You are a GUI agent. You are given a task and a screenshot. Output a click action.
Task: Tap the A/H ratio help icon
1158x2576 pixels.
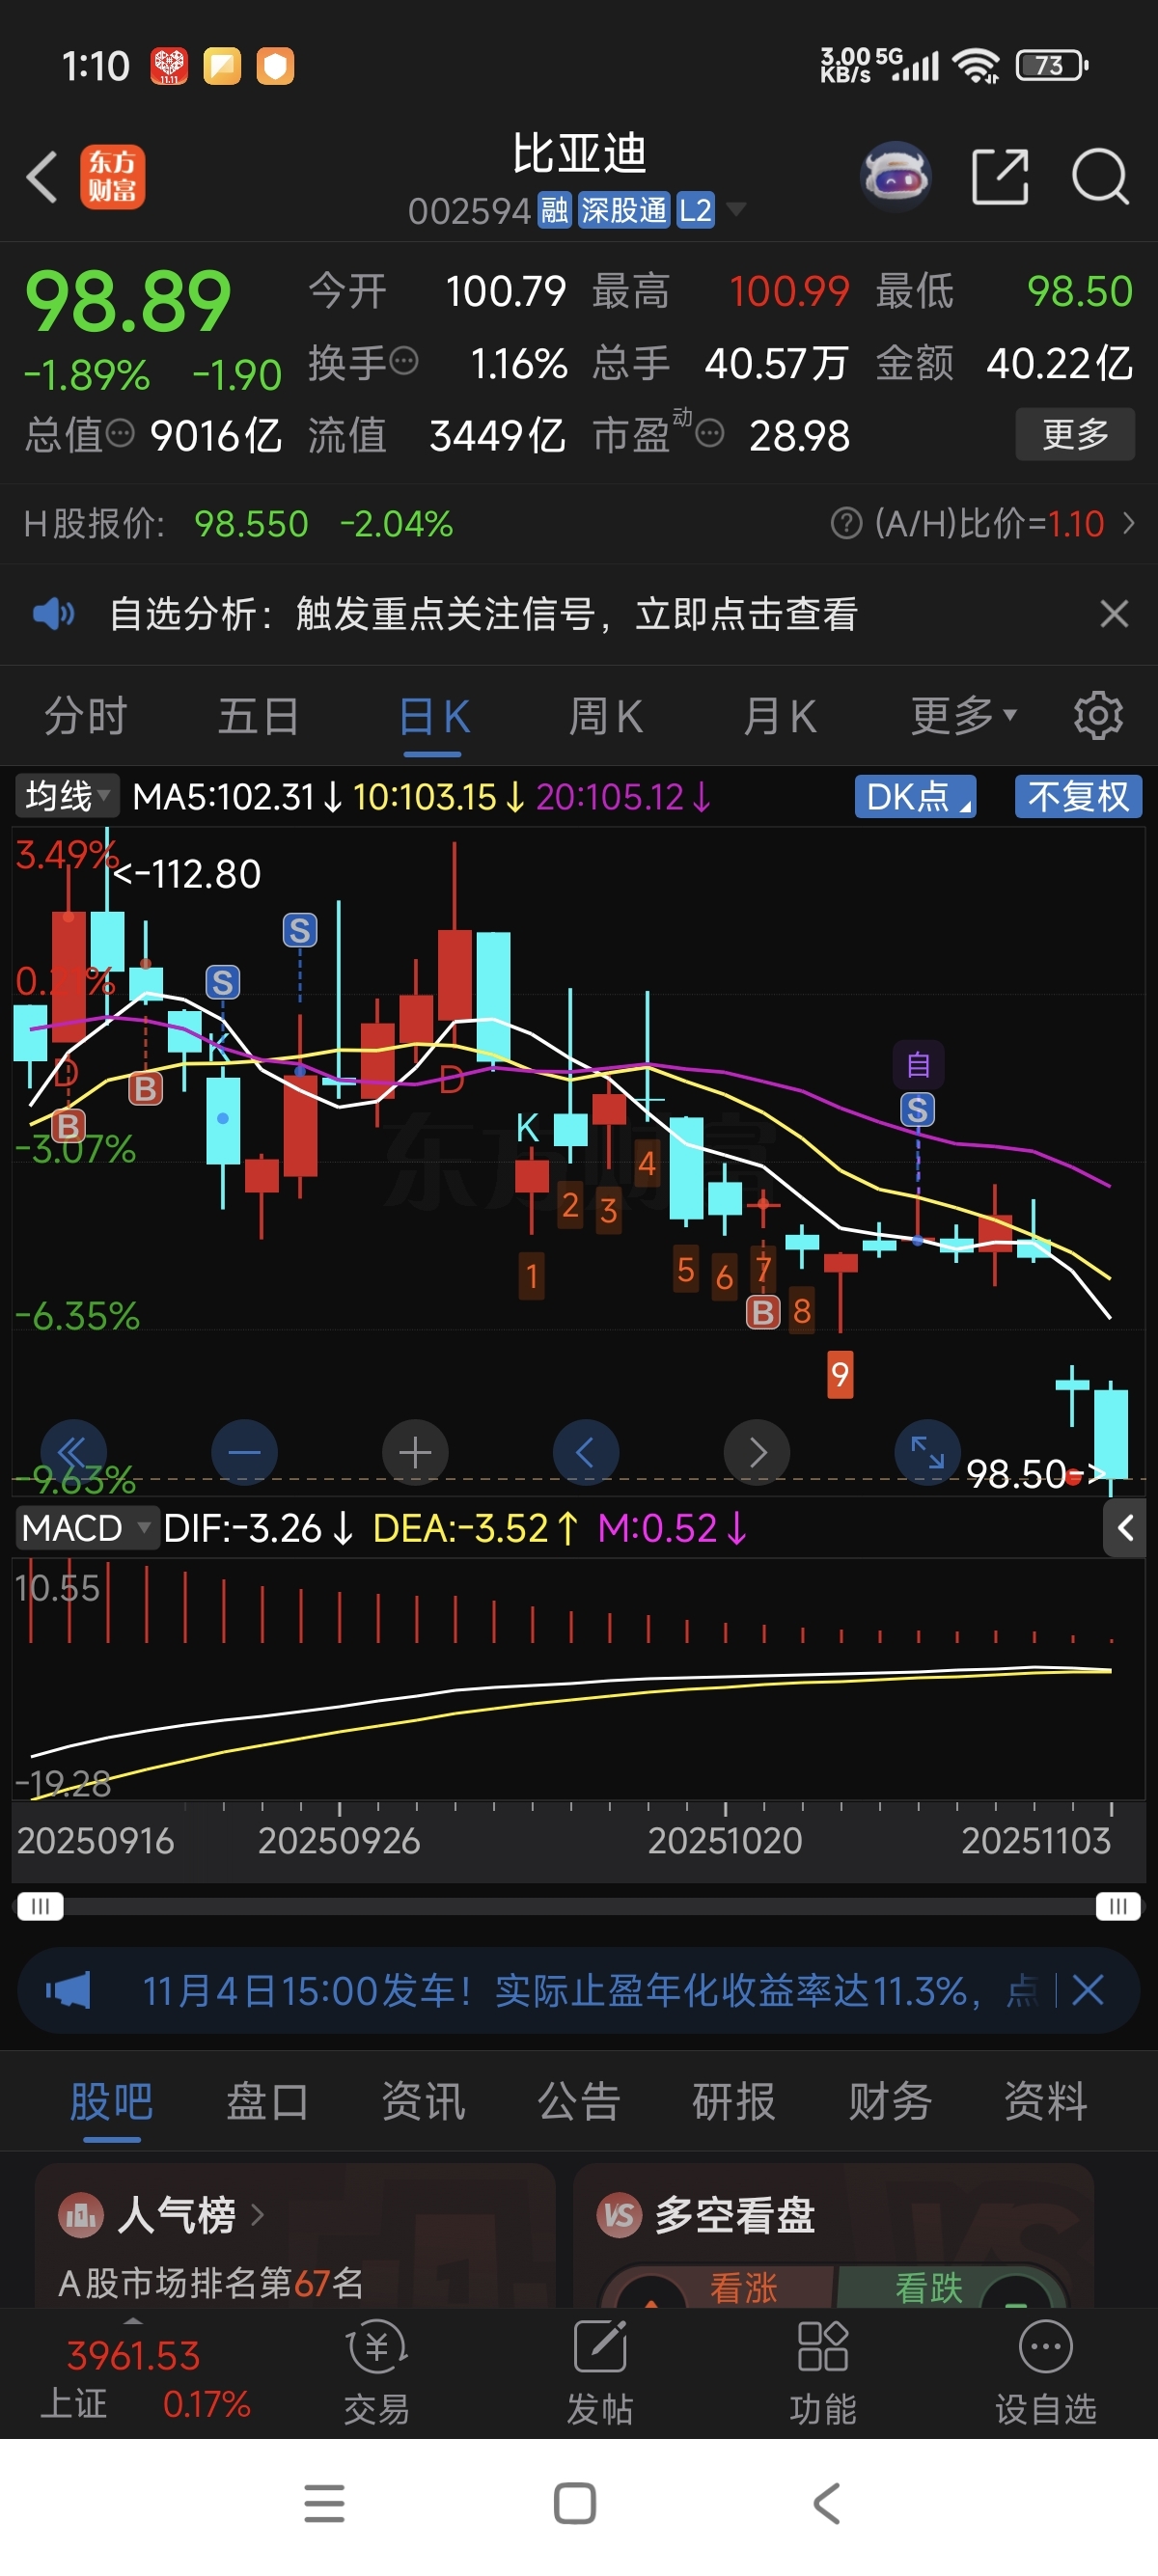coord(846,523)
